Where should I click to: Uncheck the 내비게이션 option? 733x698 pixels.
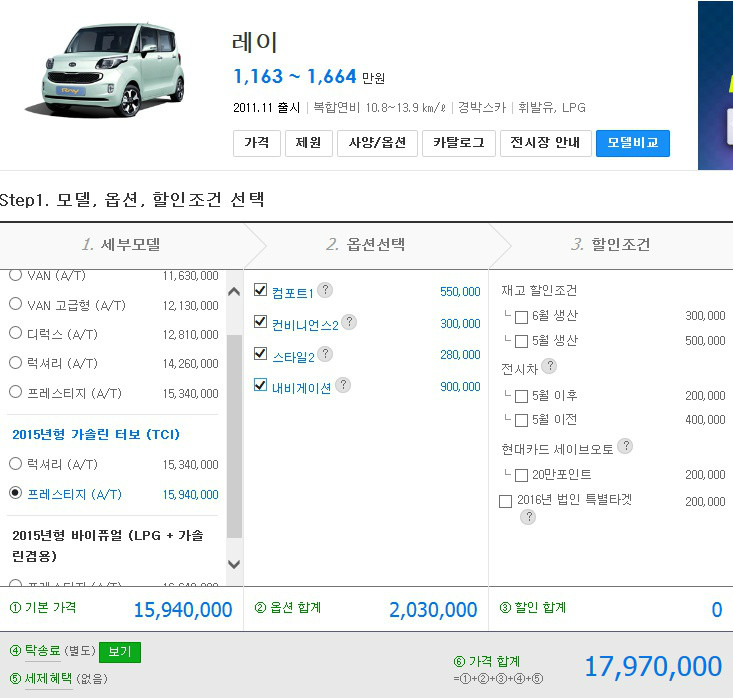(x=260, y=385)
